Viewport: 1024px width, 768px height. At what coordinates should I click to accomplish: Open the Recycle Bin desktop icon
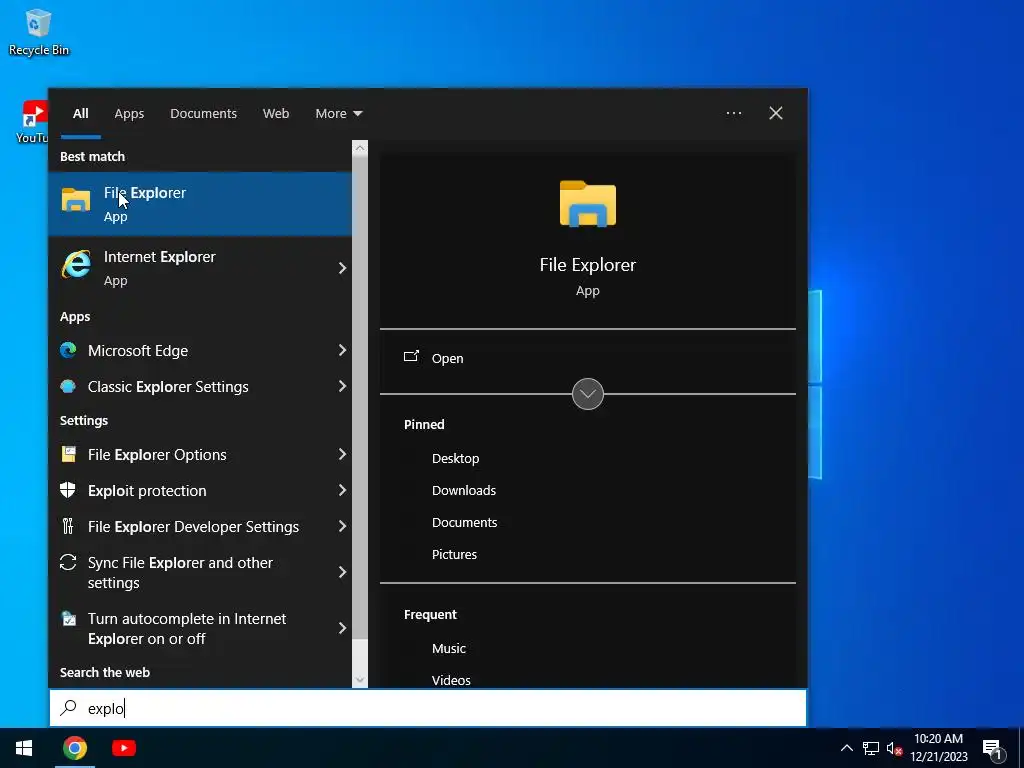pyautogui.click(x=39, y=32)
